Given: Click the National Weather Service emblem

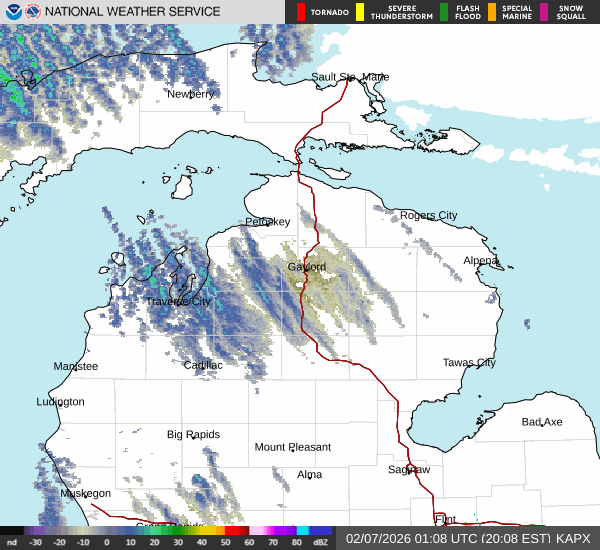Looking at the screenshot, I should coord(34,11).
